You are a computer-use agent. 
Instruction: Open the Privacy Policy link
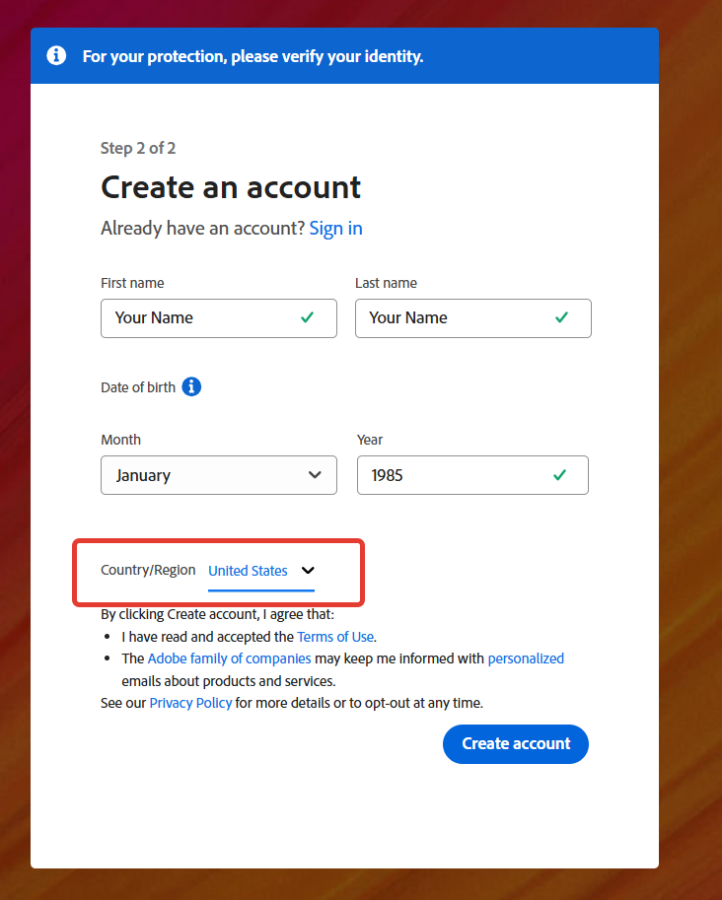(191, 703)
